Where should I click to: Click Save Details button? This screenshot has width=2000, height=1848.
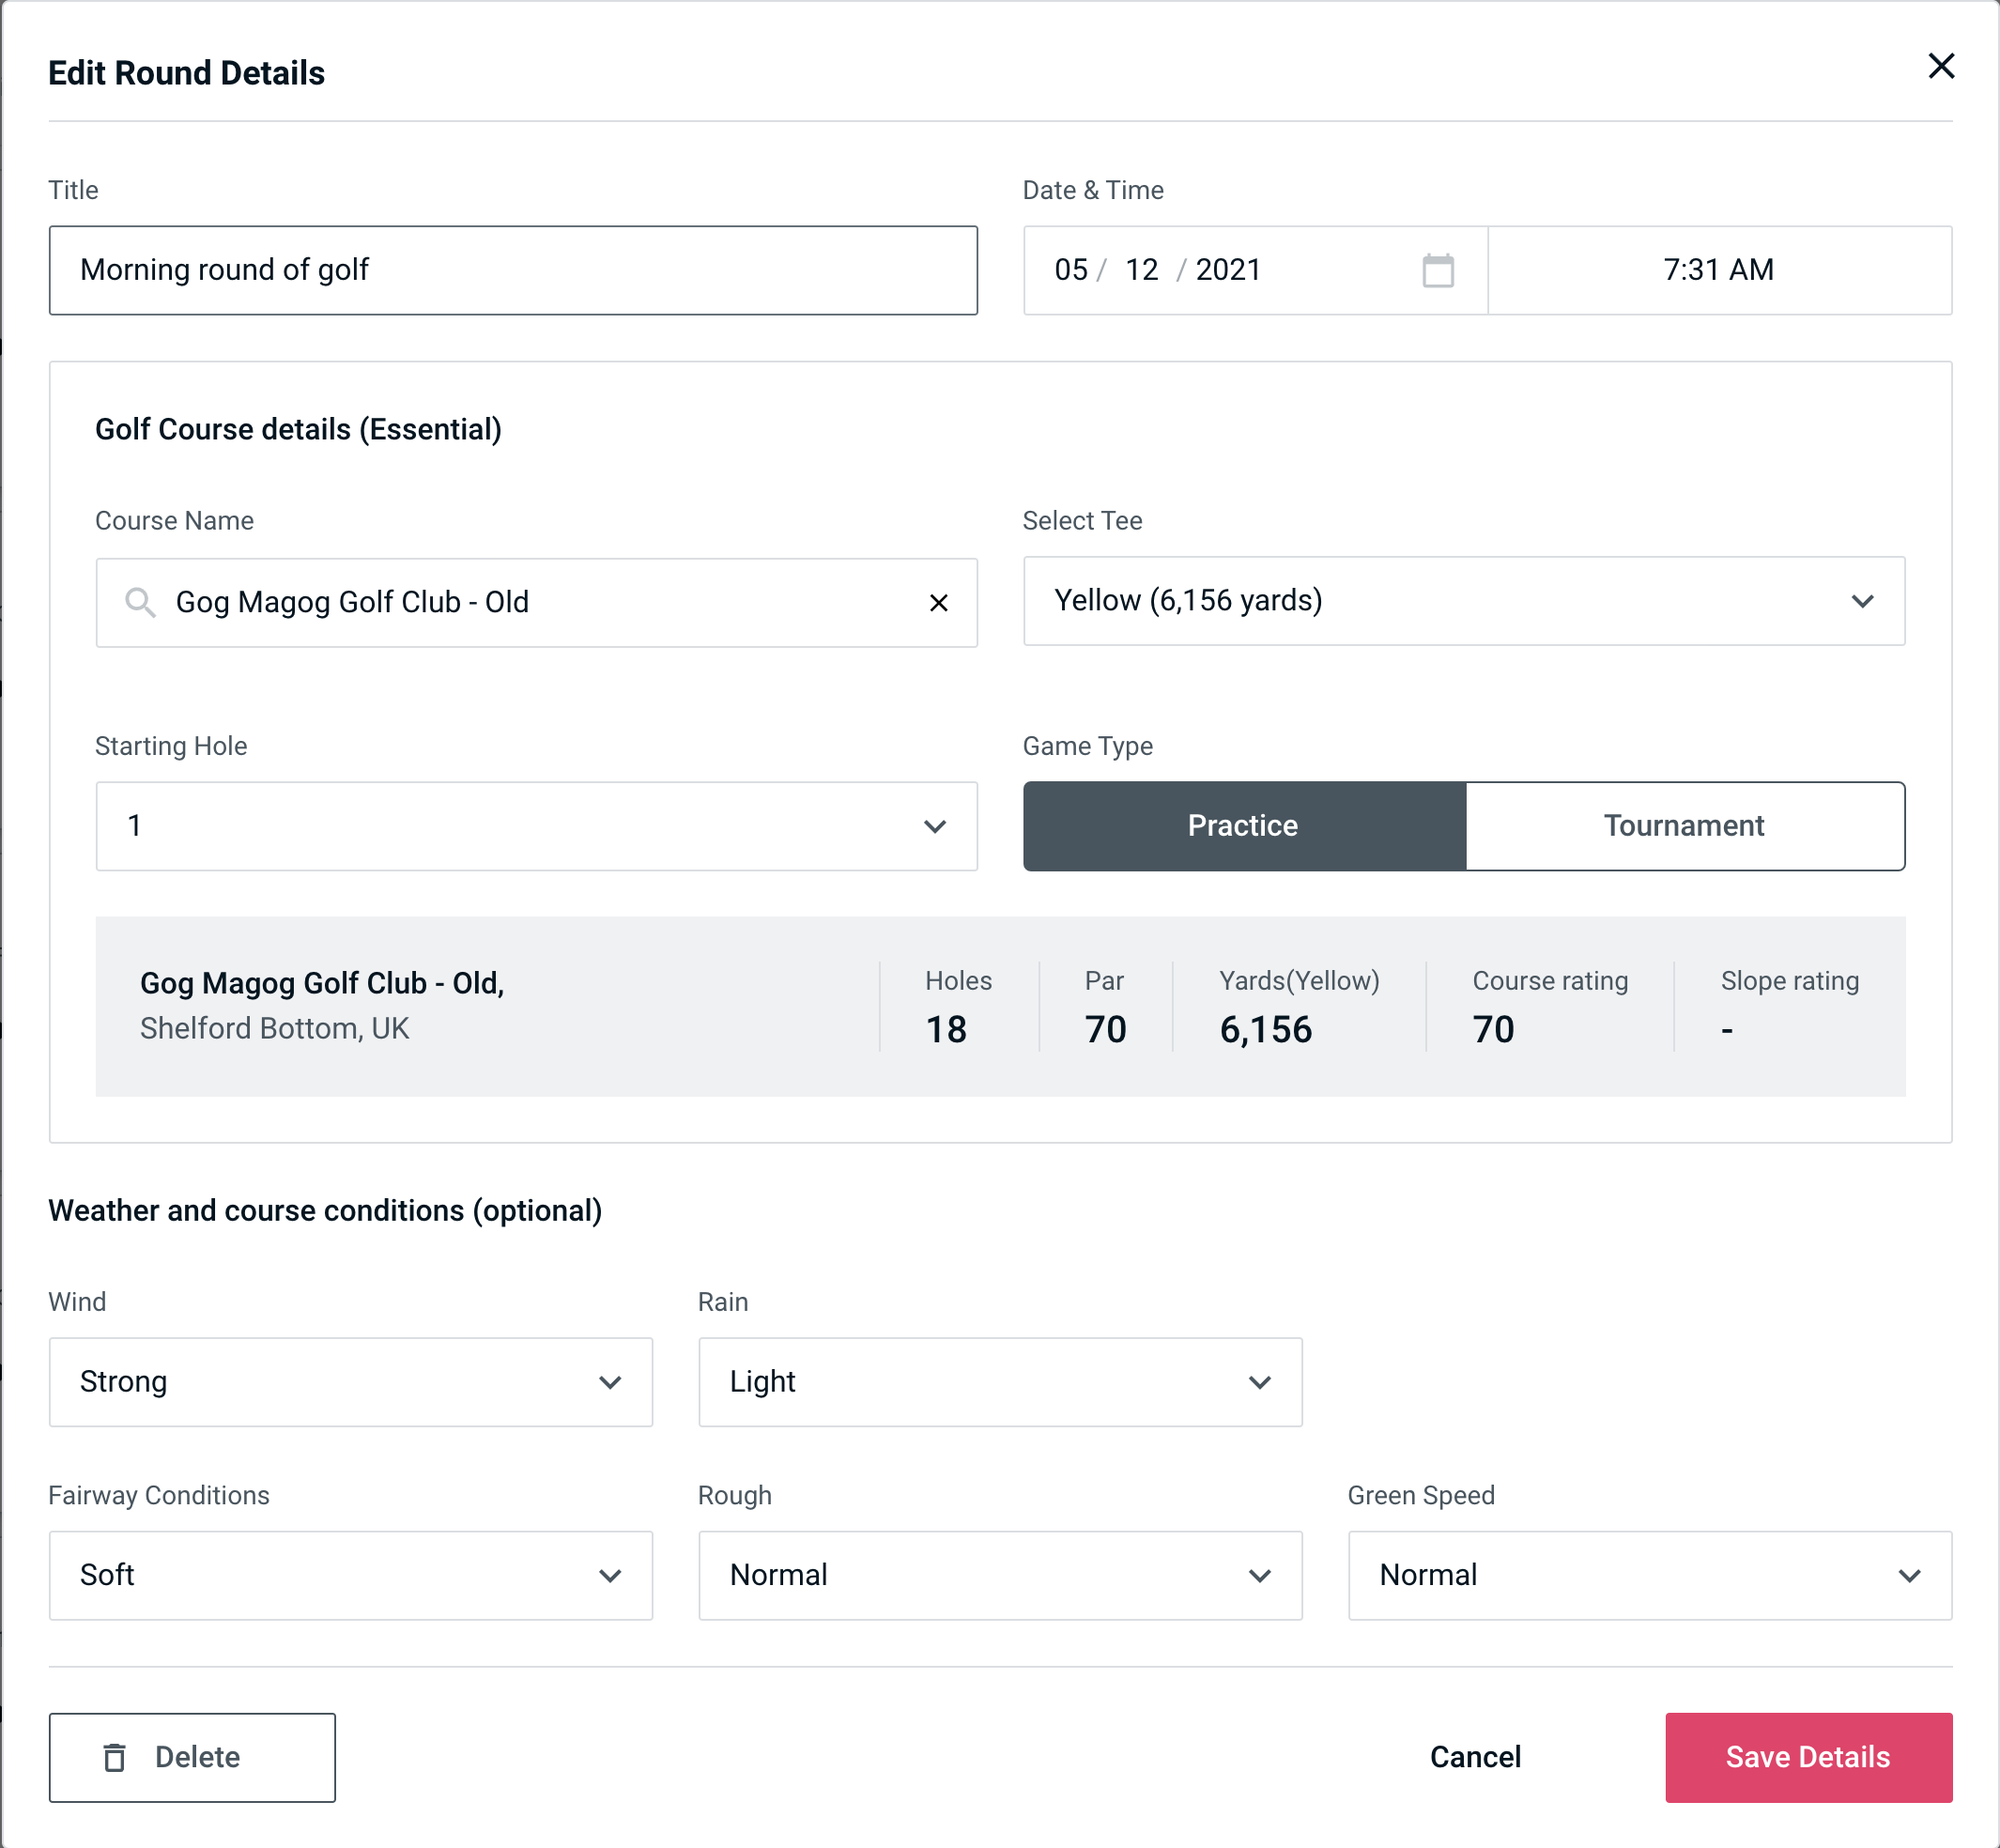click(1807, 1756)
